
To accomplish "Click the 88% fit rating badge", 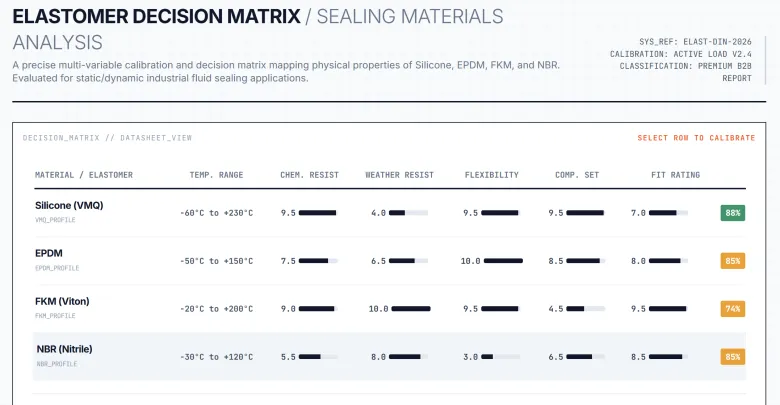I will [733, 213].
